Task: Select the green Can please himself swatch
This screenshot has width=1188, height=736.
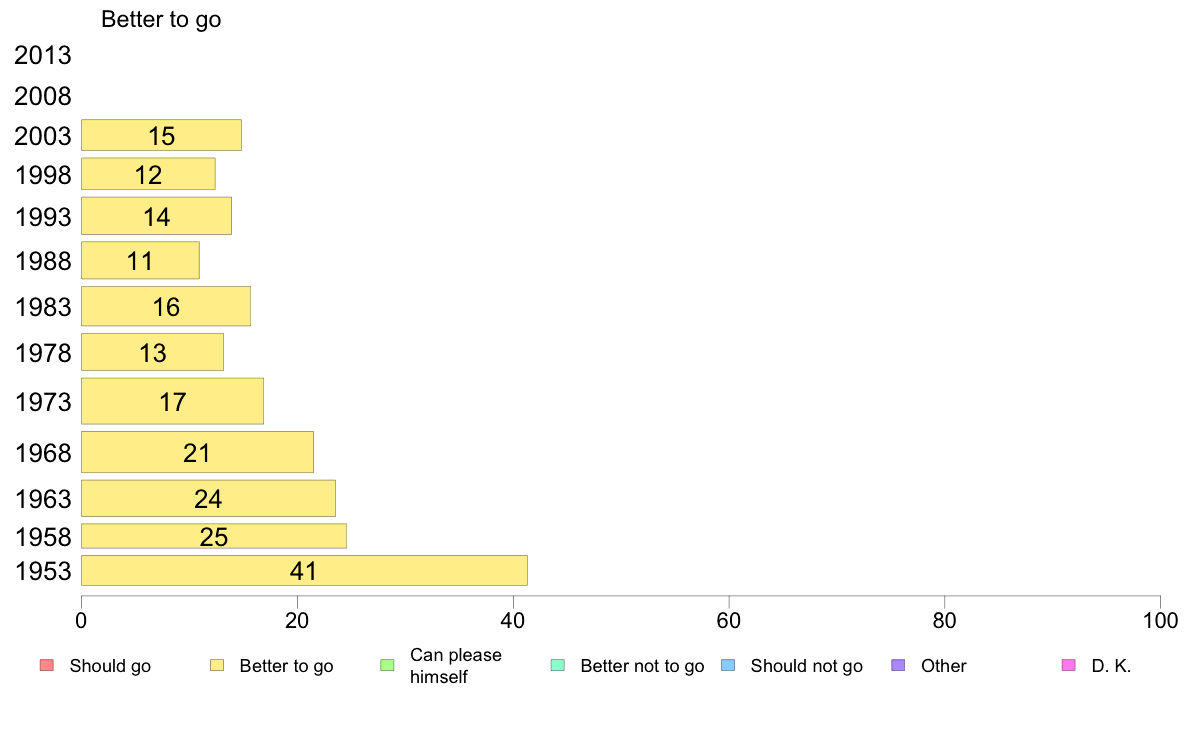Action: coord(387,666)
